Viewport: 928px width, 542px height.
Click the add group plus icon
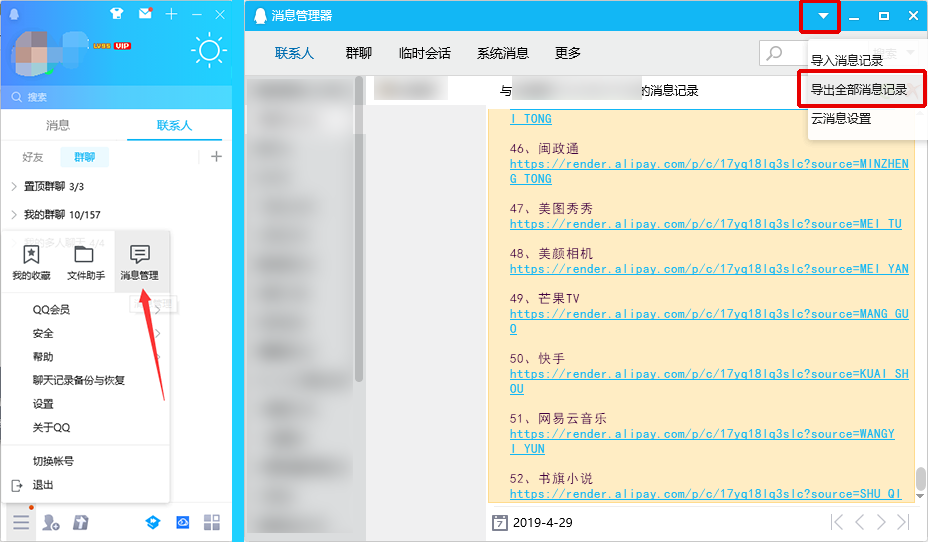217,156
